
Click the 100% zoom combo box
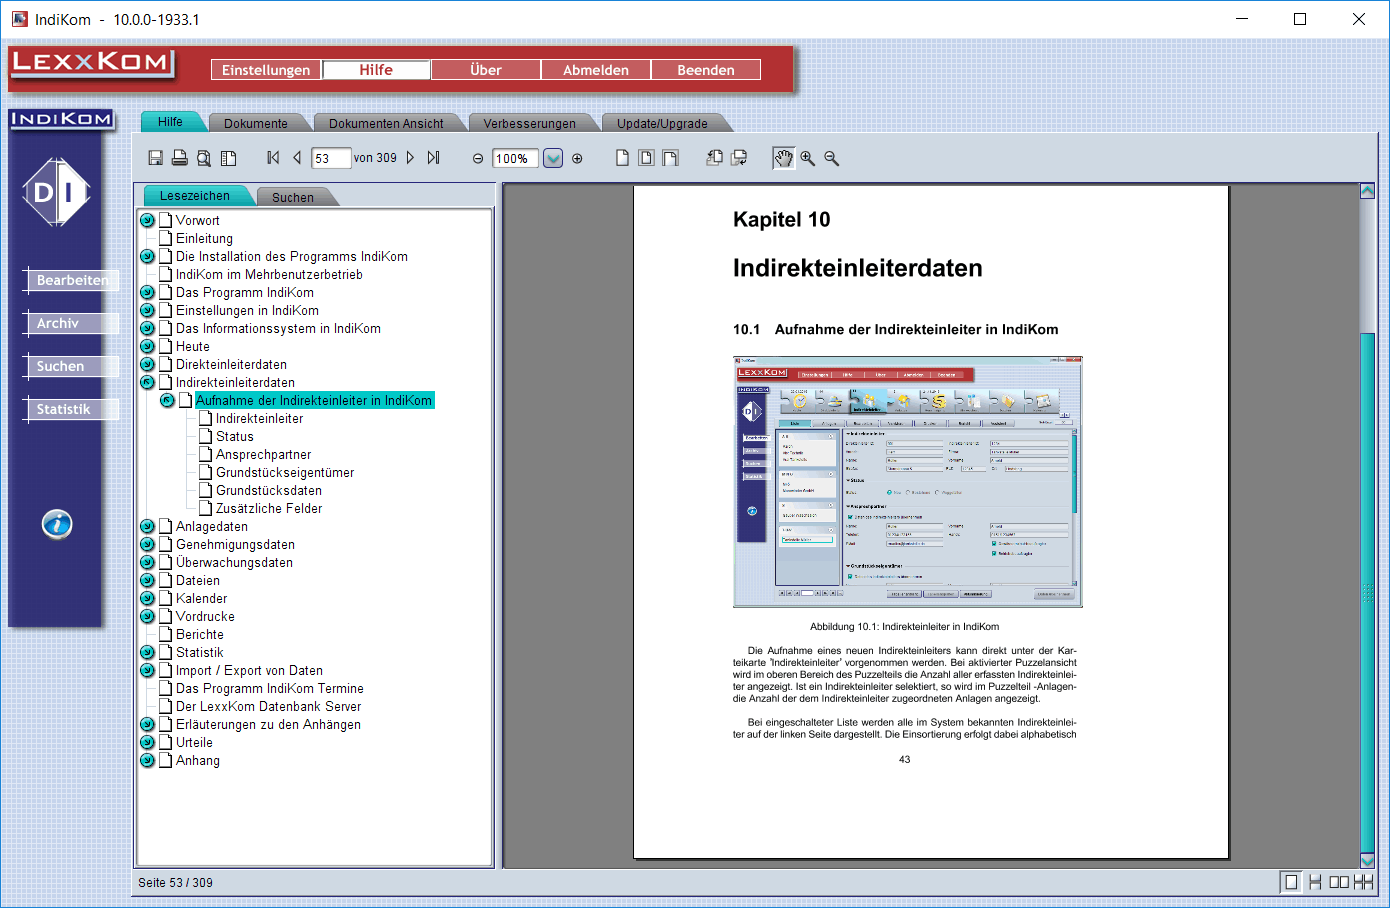tap(516, 158)
